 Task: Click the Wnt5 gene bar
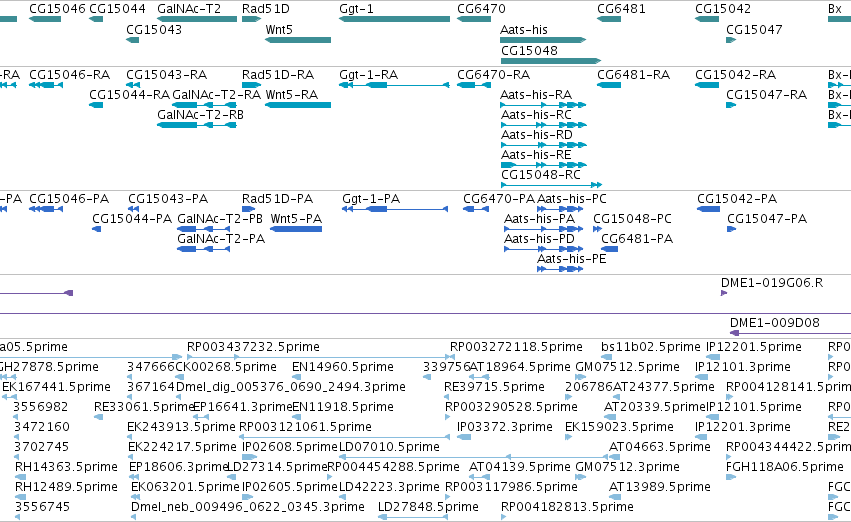298,40
